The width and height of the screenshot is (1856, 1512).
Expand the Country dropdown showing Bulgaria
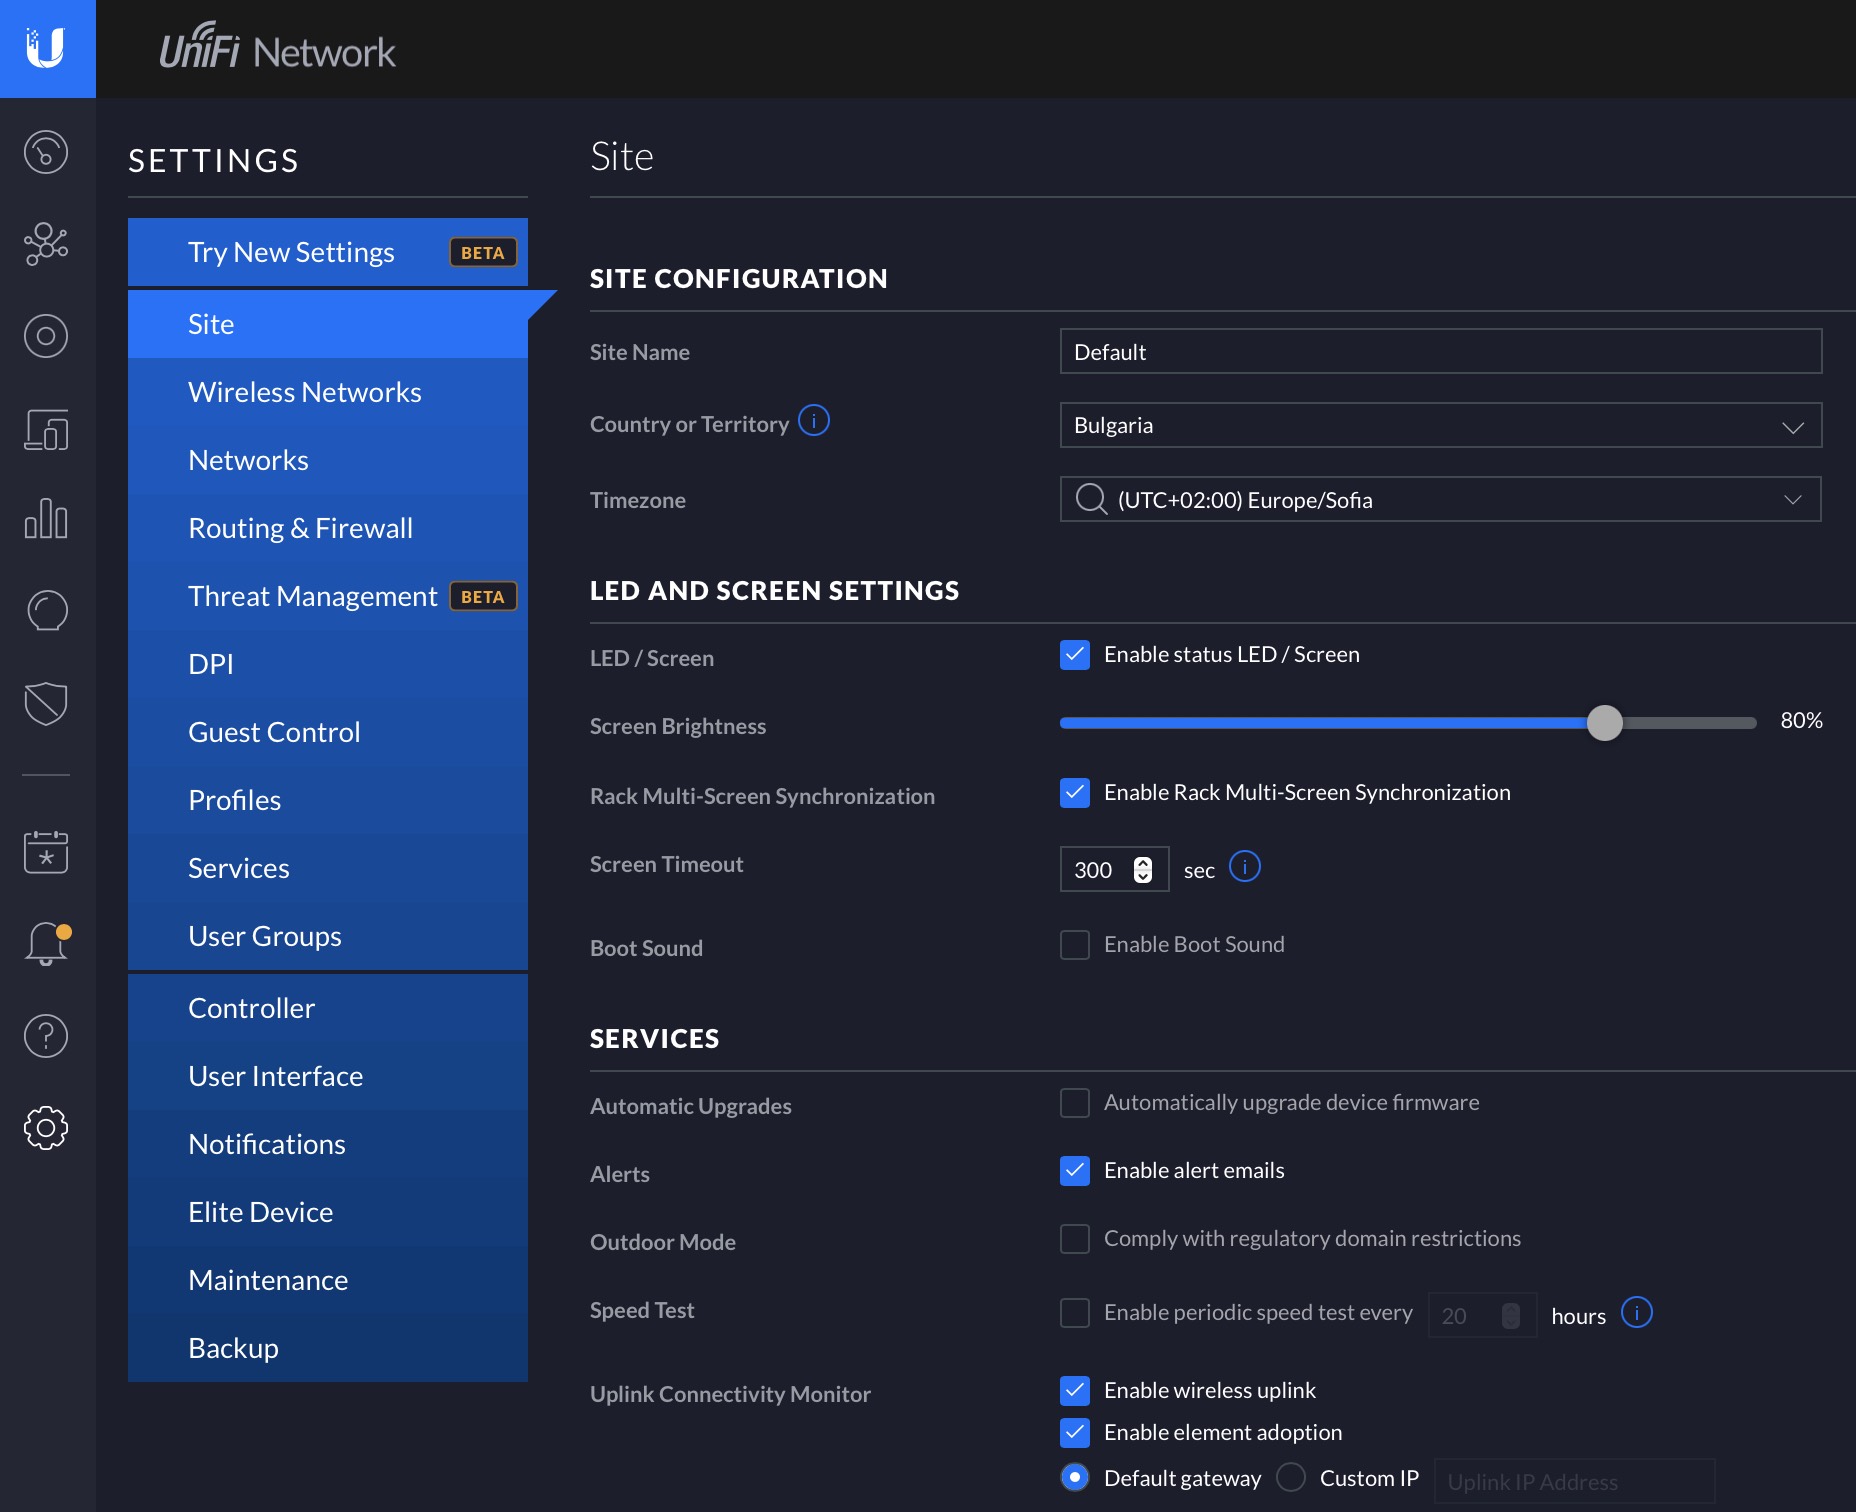tap(1441, 425)
